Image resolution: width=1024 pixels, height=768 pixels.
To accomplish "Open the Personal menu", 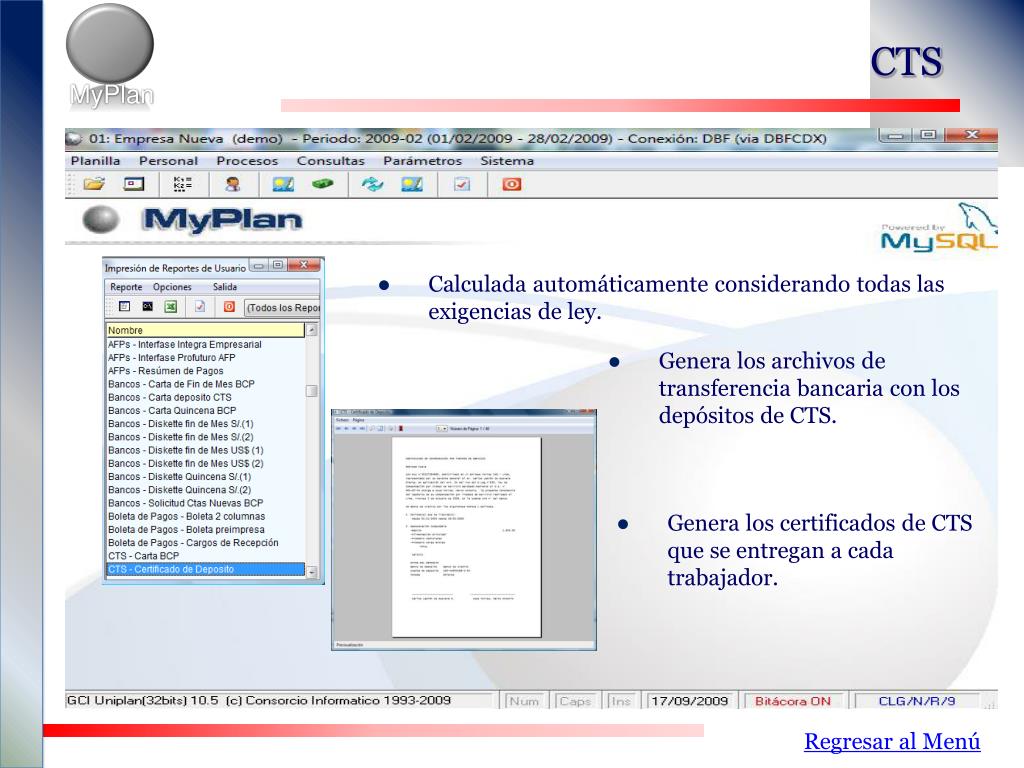I will [168, 161].
